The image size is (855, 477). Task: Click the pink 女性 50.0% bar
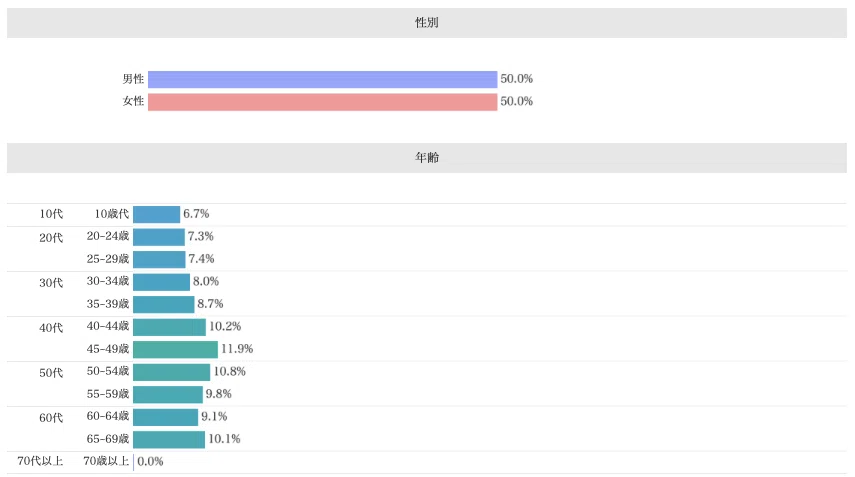click(x=322, y=102)
